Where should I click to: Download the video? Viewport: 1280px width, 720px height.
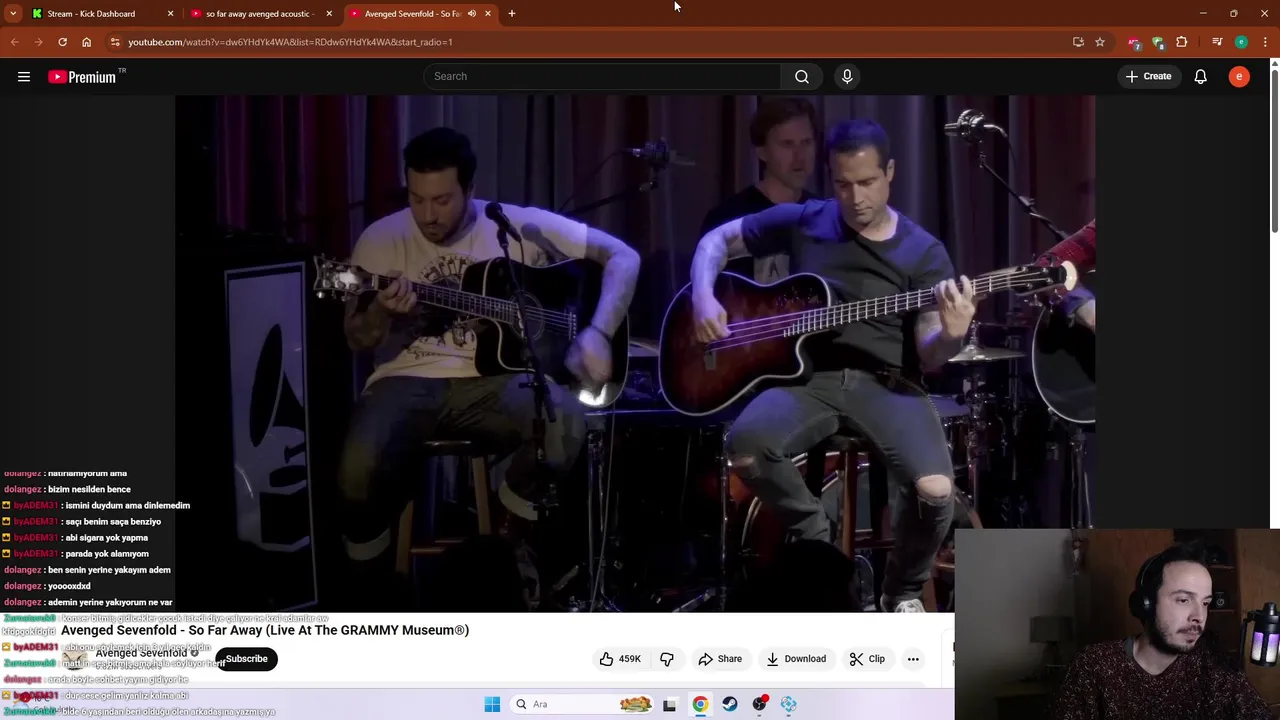point(796,659)
